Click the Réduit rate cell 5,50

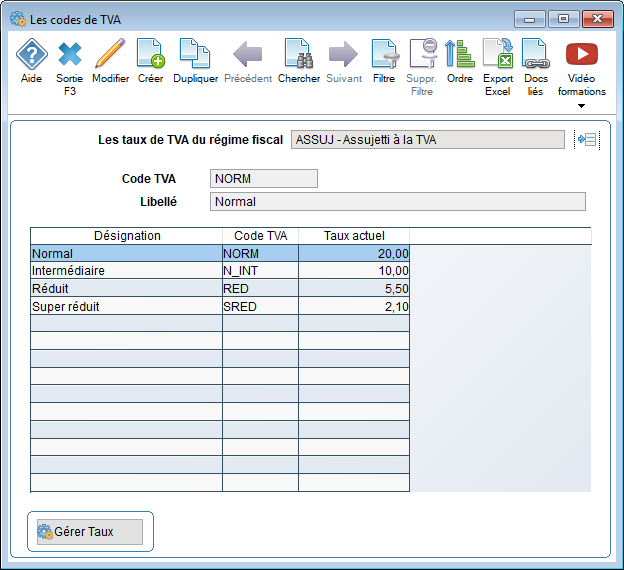354,288
